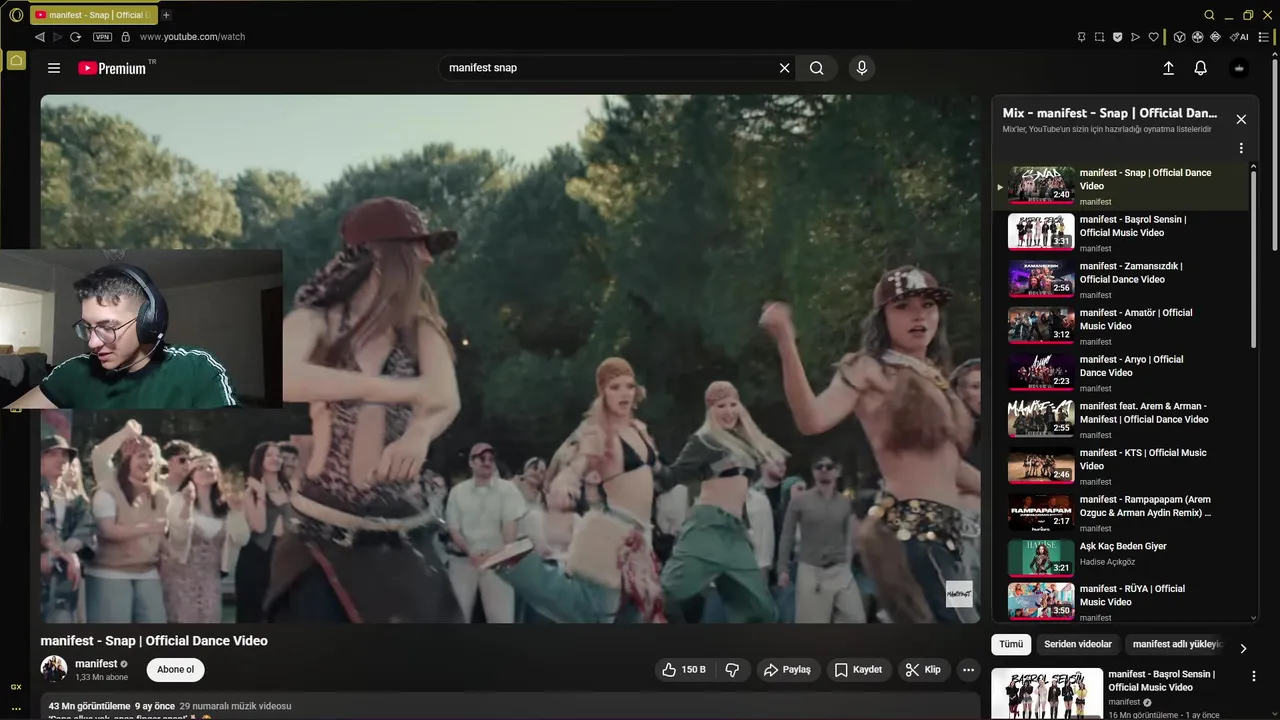The image size is (1280, 720).
Task: Open 'Aşk Kaç Beden Giyer' by Hadise Açıkgöz
Action: tap(1120, 558)
